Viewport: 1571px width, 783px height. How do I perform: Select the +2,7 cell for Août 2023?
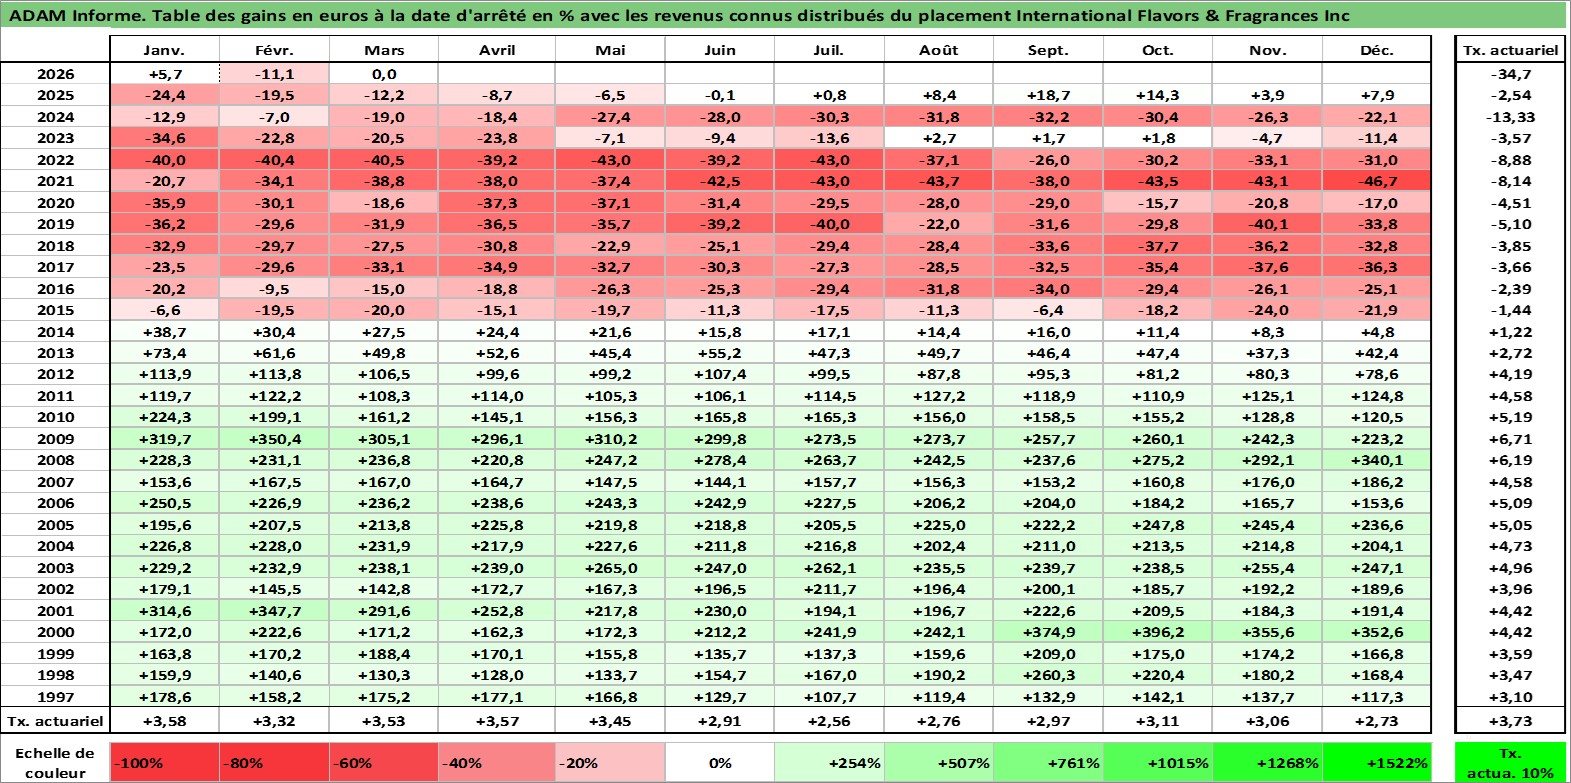pos(938,138)
